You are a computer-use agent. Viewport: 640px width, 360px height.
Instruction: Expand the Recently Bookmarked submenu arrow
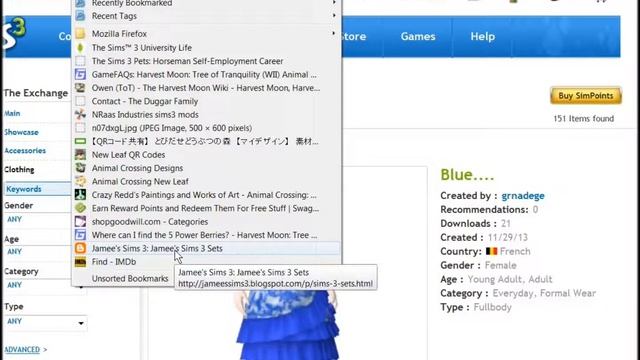334,3
